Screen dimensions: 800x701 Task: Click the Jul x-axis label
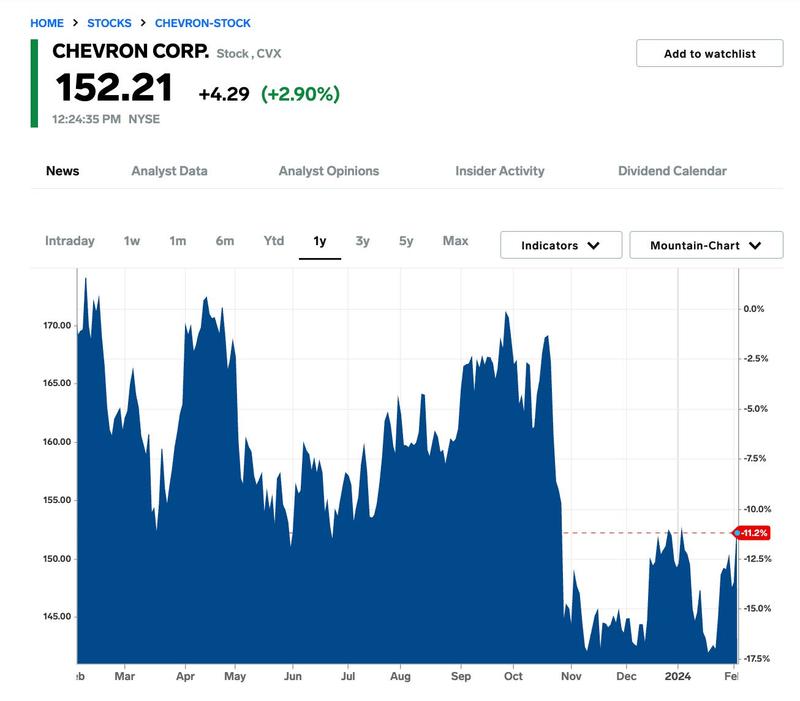pyautogui.click(x=347, y=676)
